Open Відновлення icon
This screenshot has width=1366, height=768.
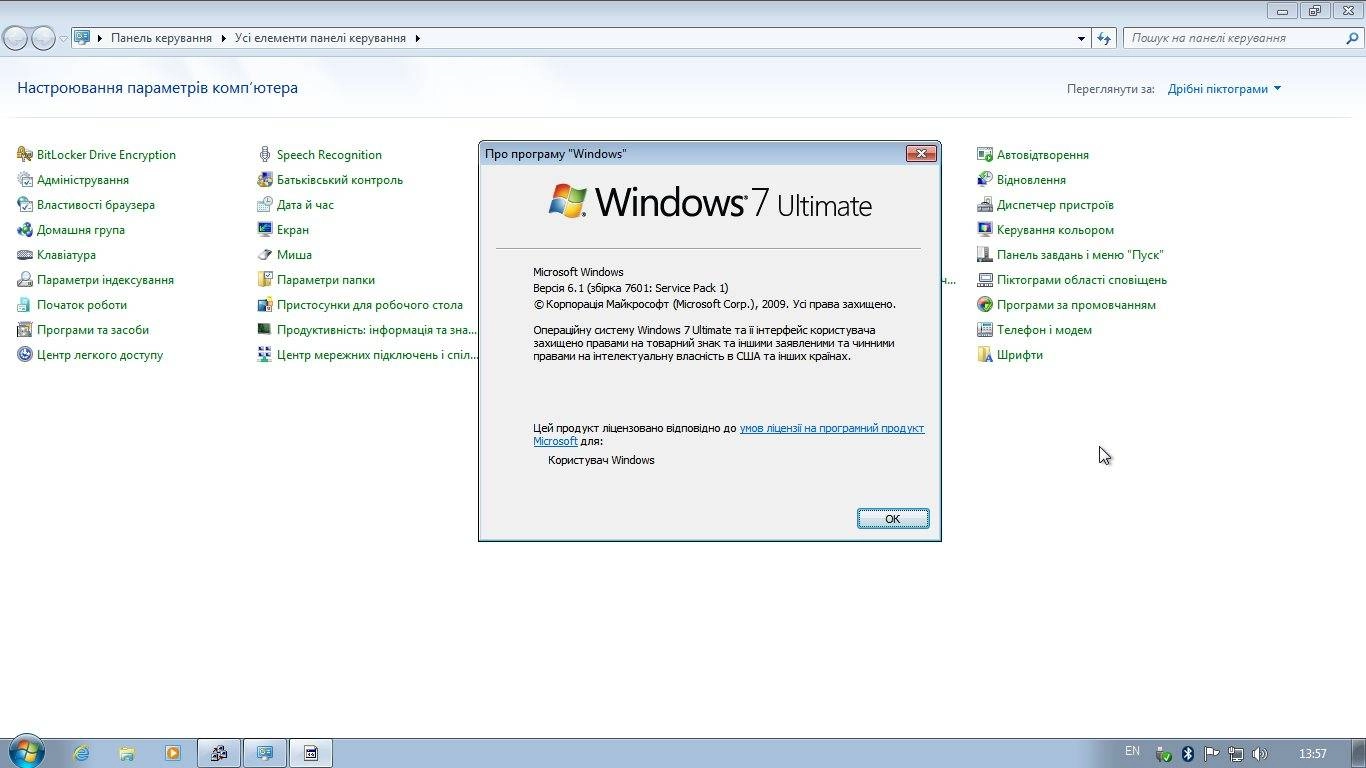coord(985,180)
